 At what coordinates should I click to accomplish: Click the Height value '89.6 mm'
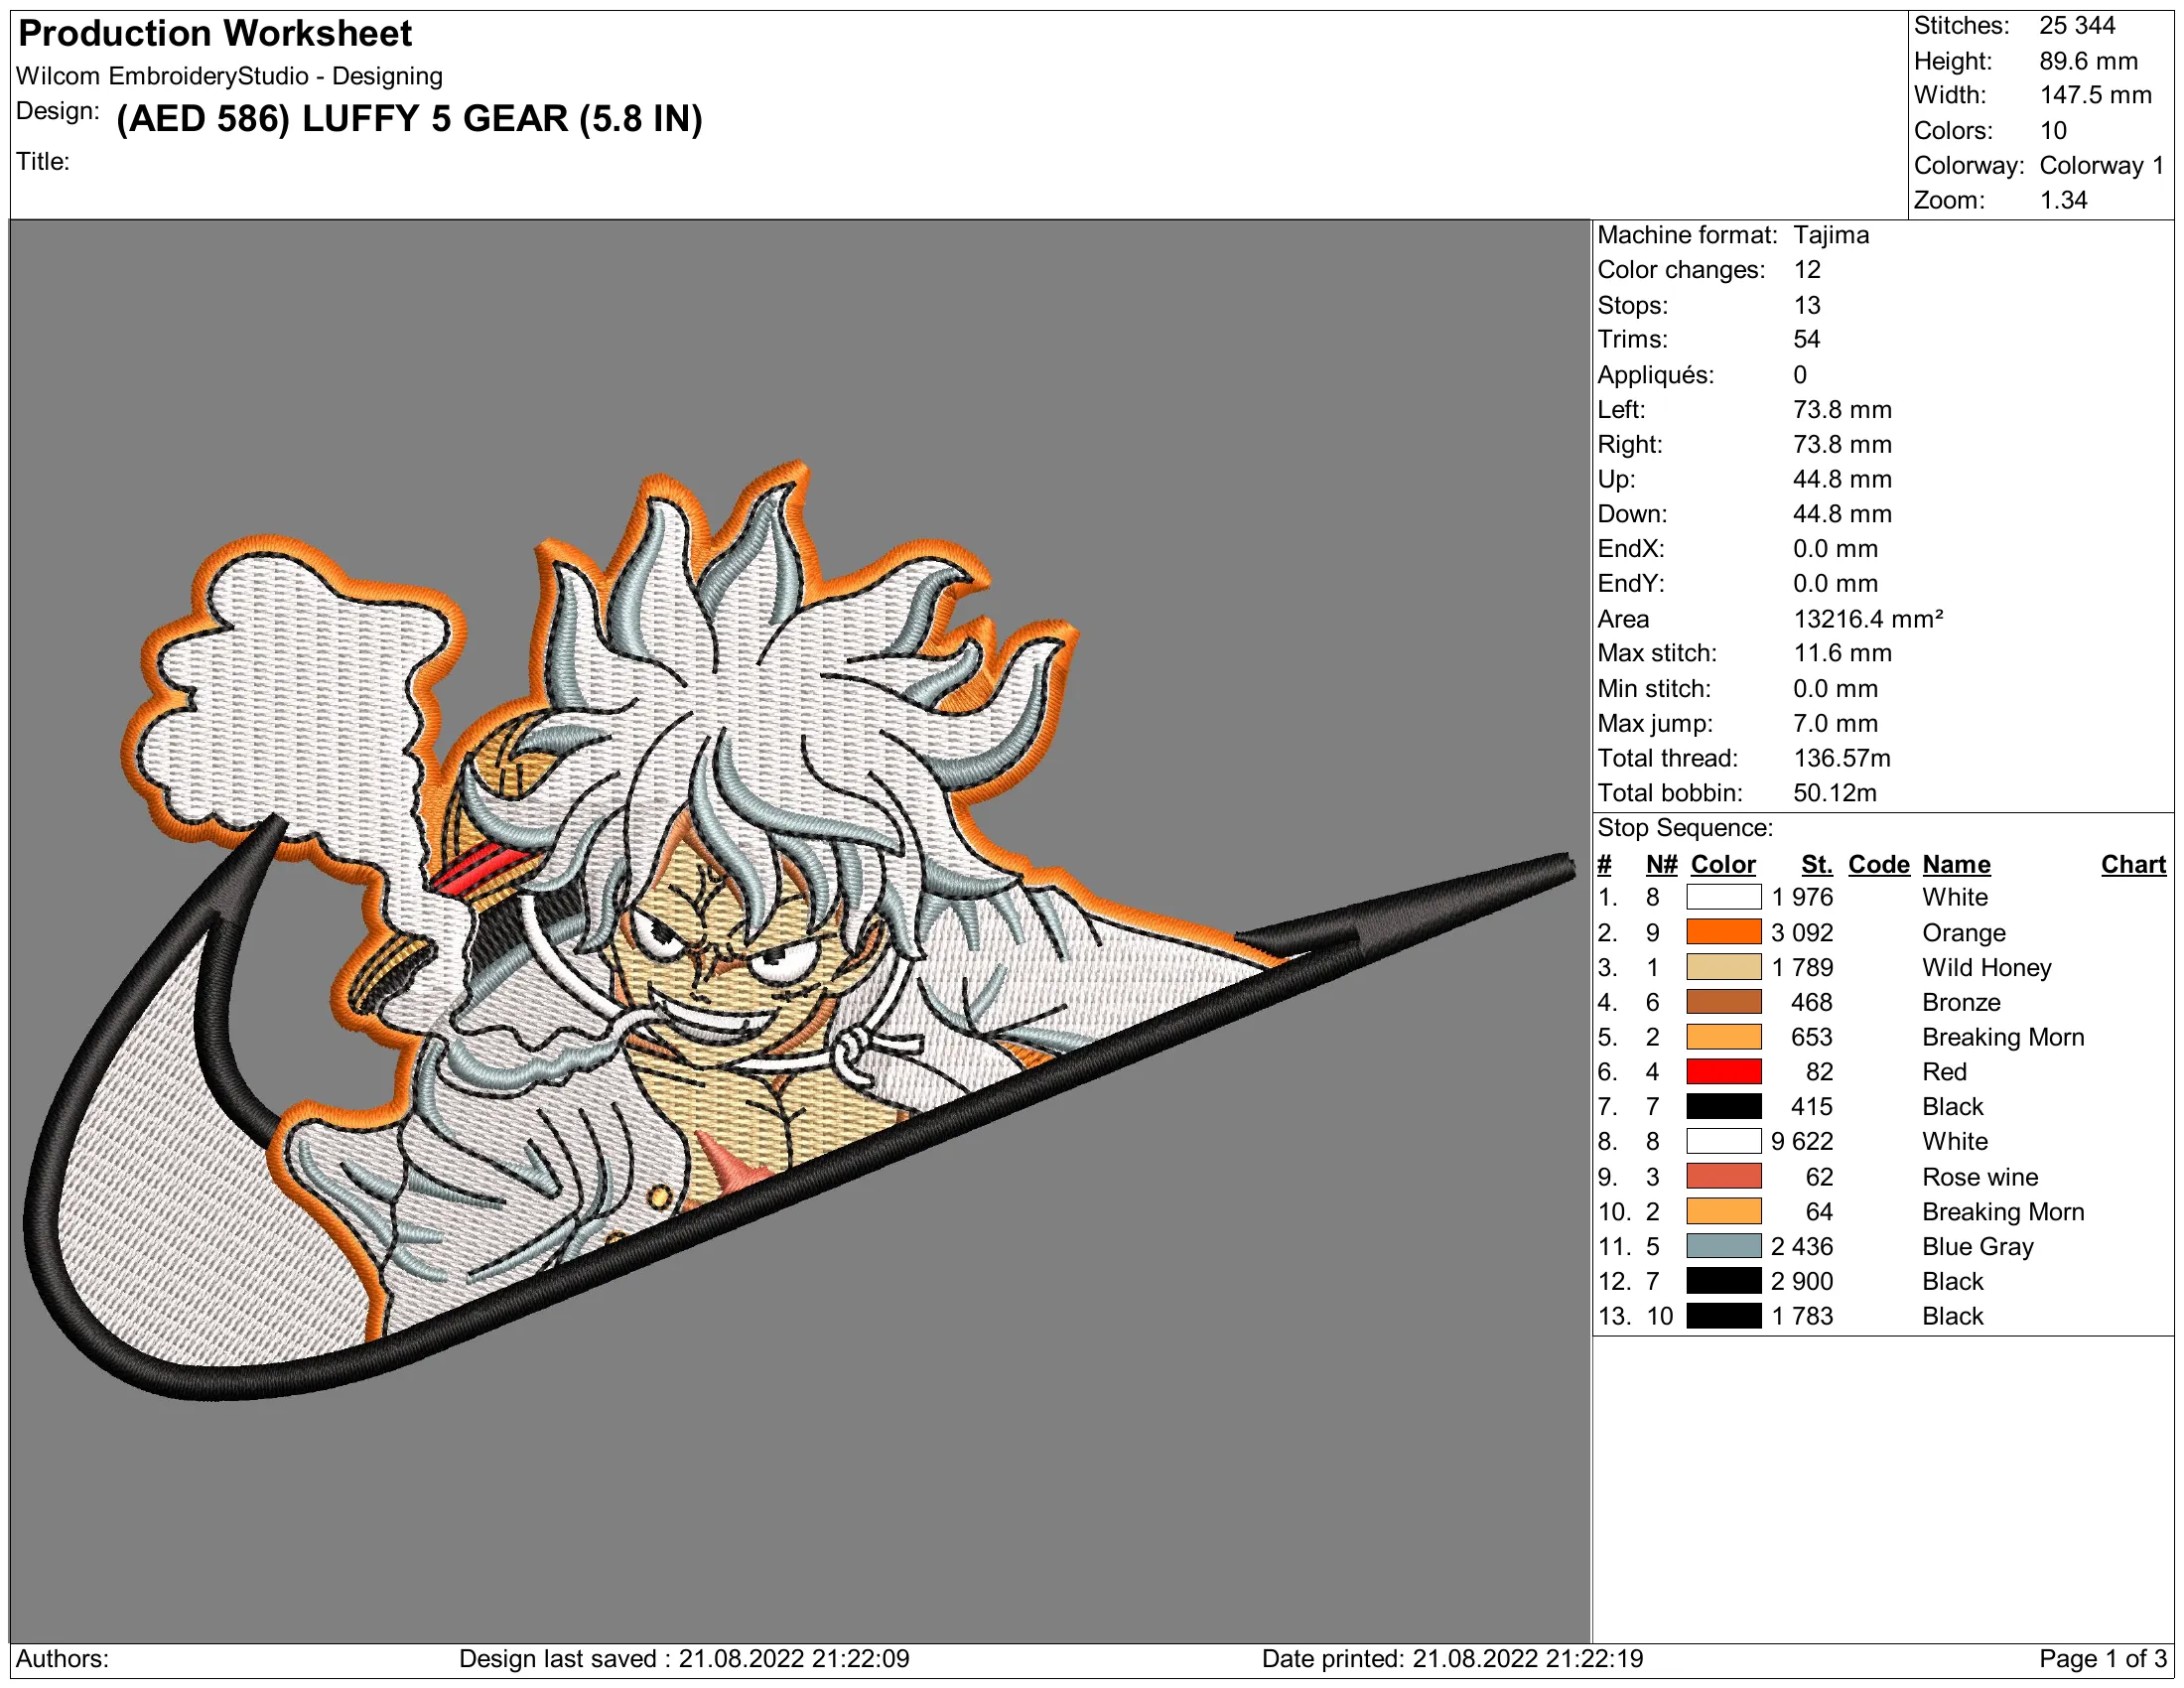tap(2088, 61)
